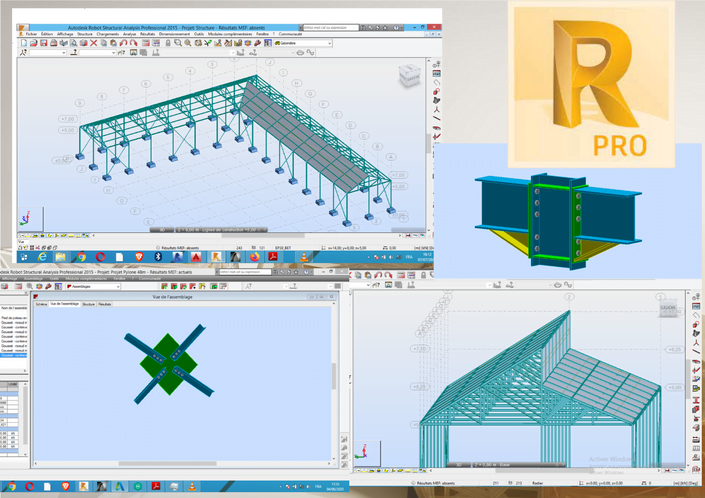The width and height of the screenshot is (705, 498).
Task: Click the Internet Explorer taskbar icon
Action: (x=42, y=257)
